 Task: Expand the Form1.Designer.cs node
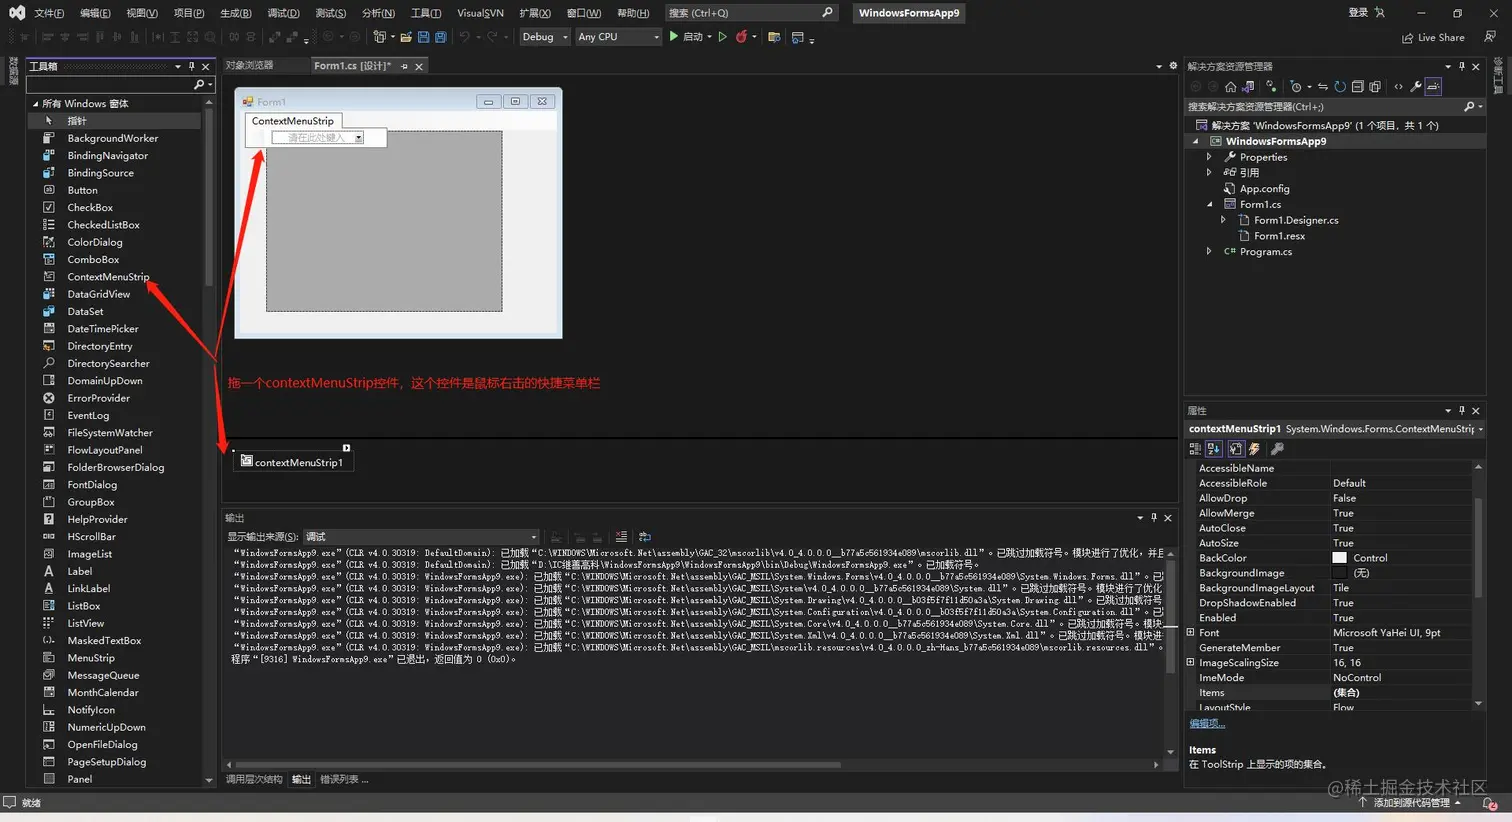click(1223, 220)
